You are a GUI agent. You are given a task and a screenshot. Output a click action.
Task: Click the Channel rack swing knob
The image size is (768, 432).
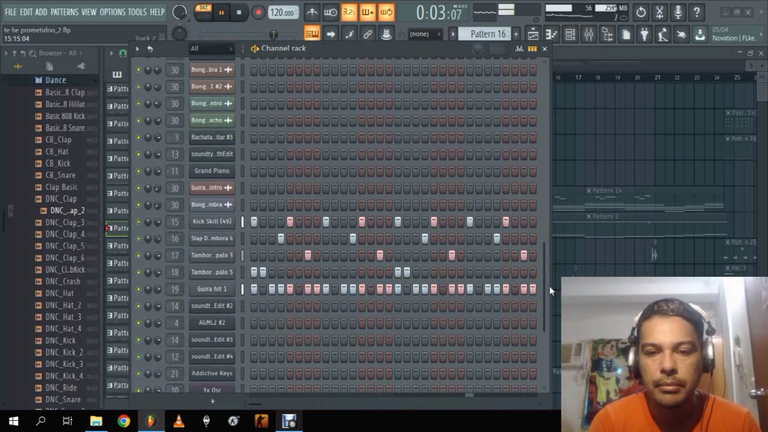(478, 48)
